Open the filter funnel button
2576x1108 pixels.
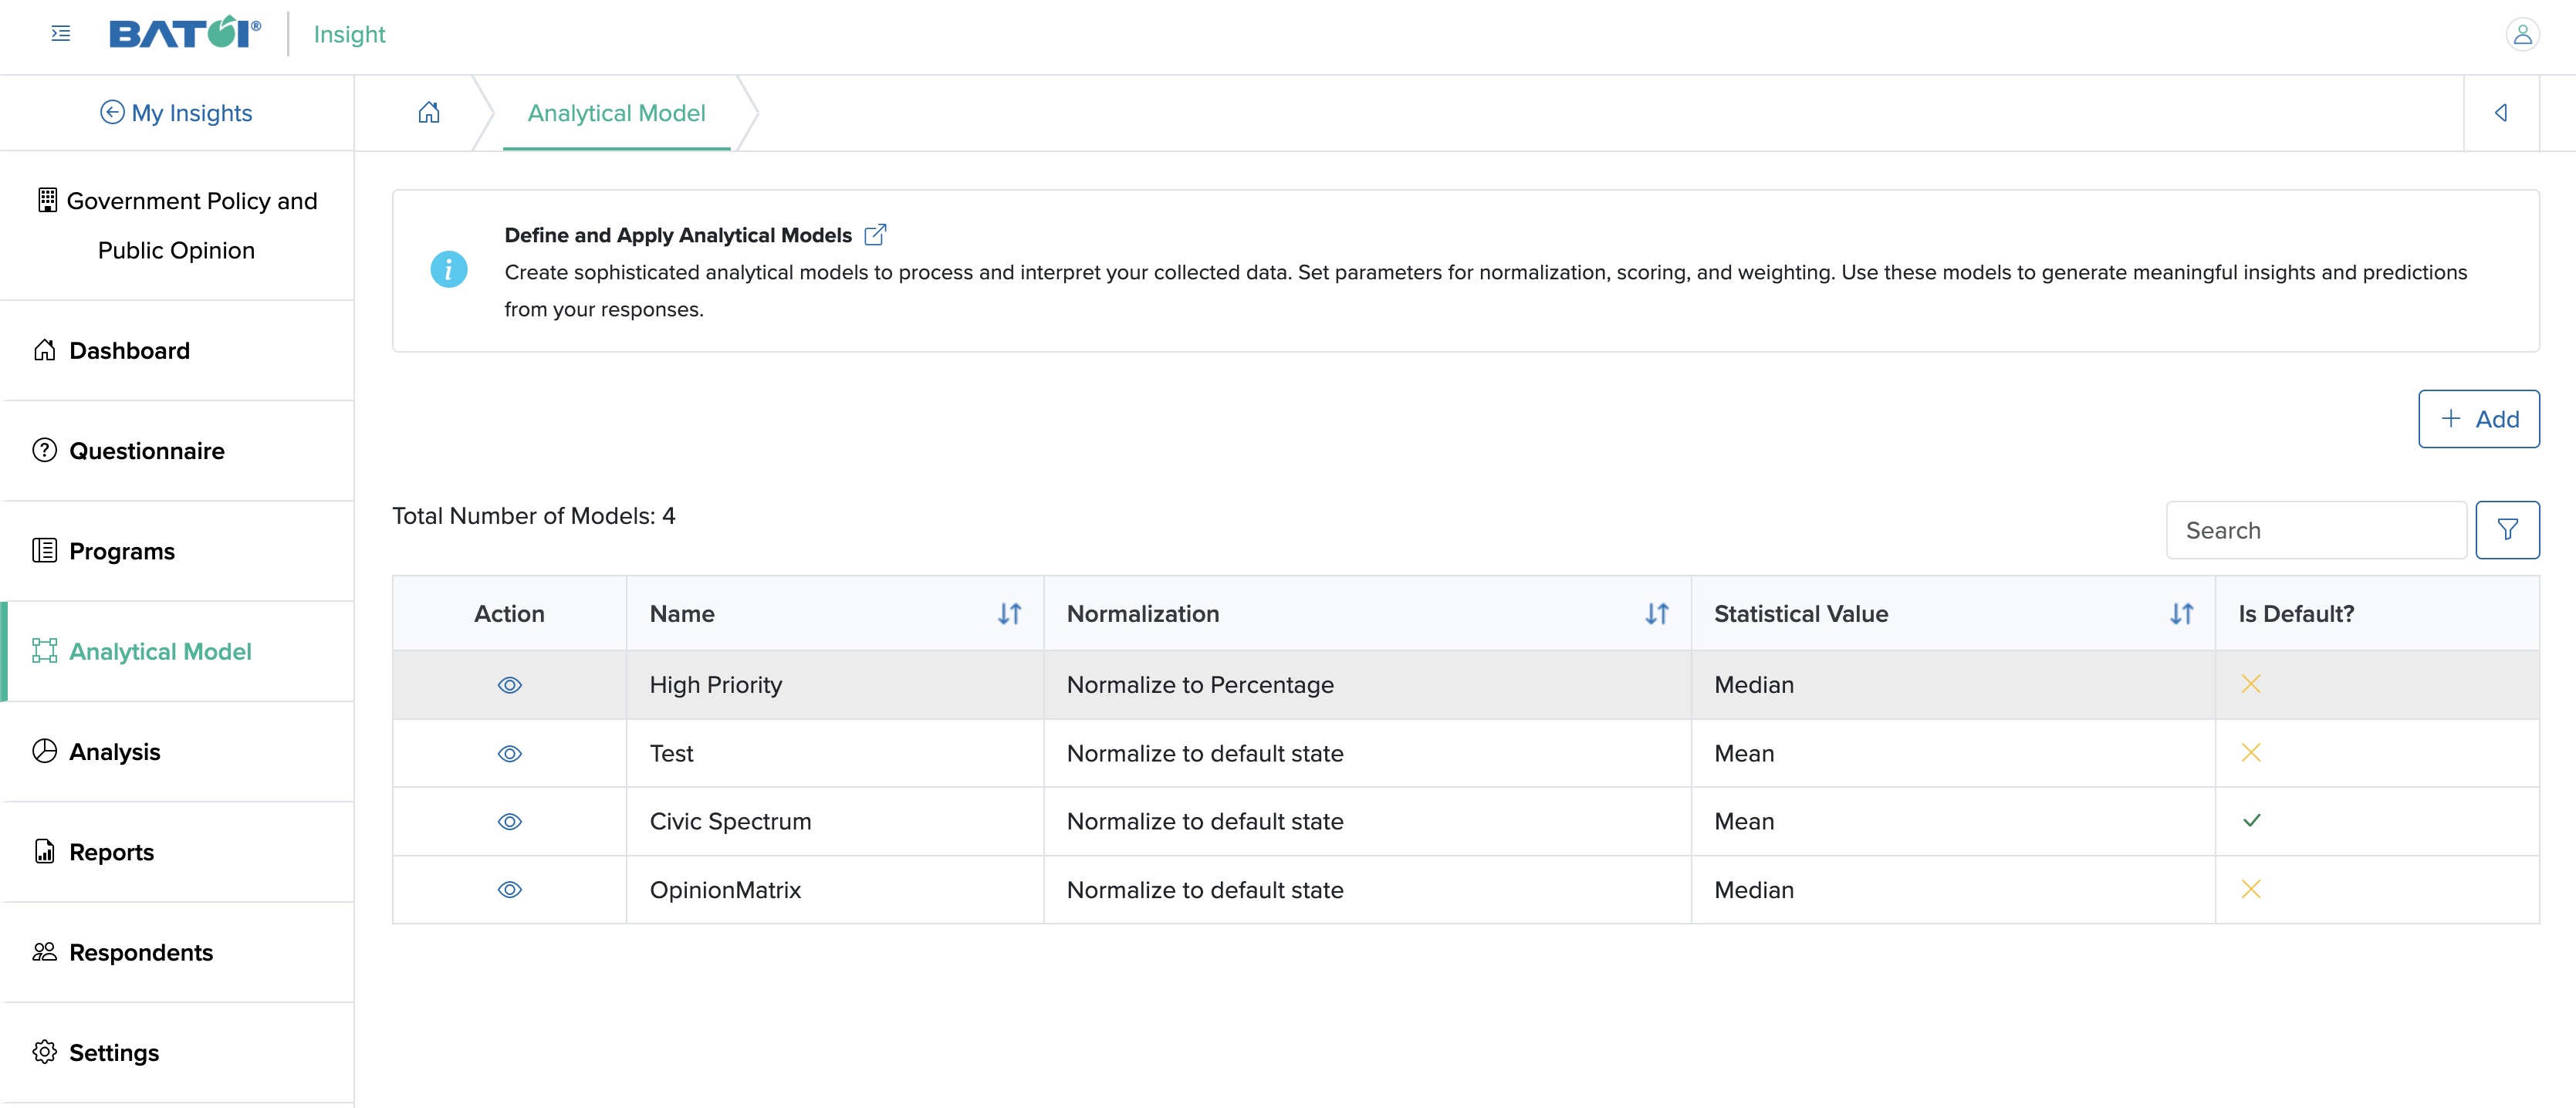(2507, 530)
